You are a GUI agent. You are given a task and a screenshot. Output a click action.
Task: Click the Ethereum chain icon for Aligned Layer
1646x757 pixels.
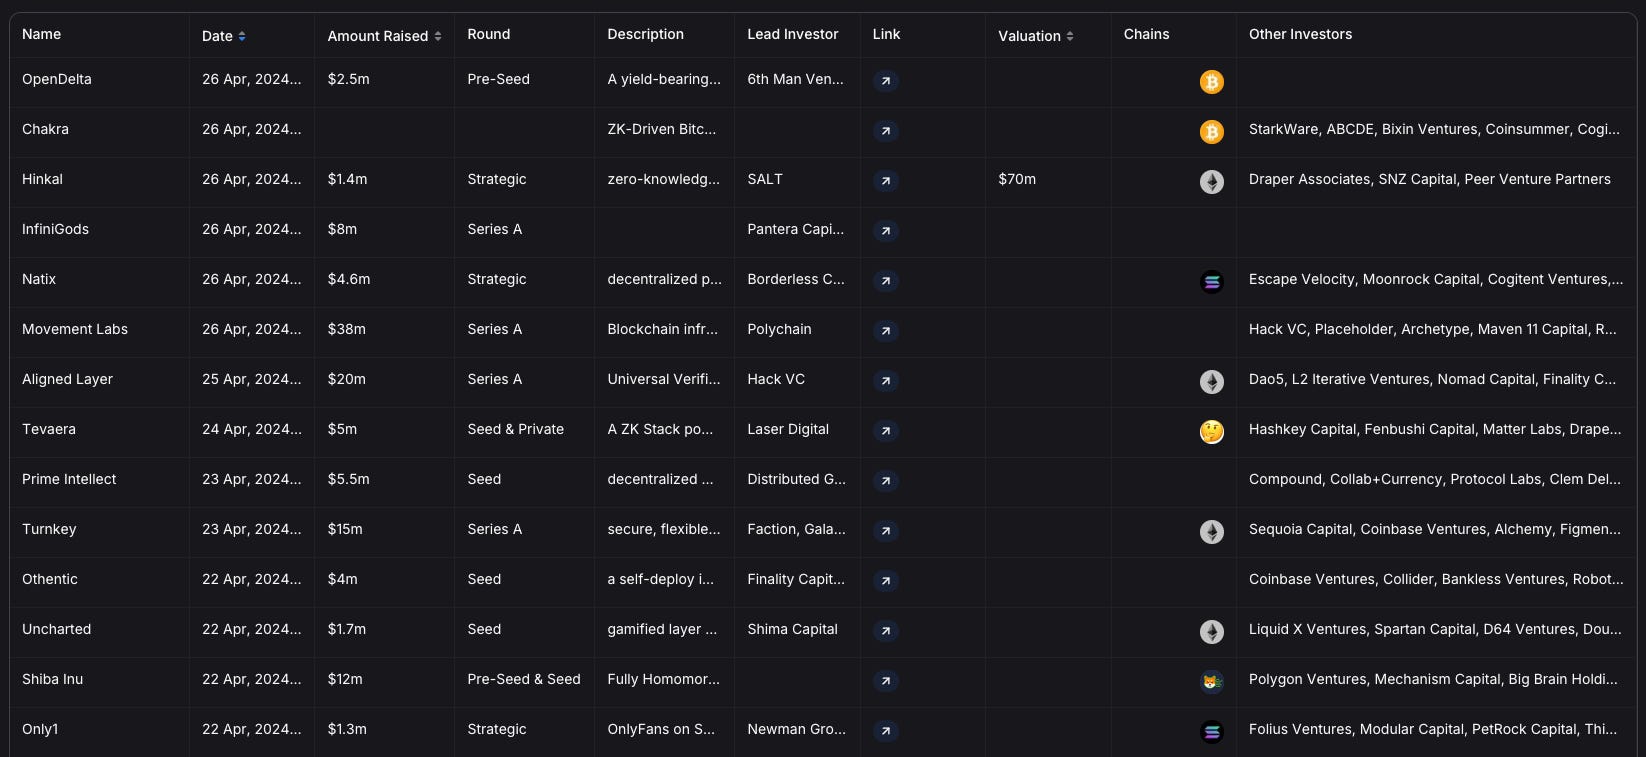pos(1212,382)
